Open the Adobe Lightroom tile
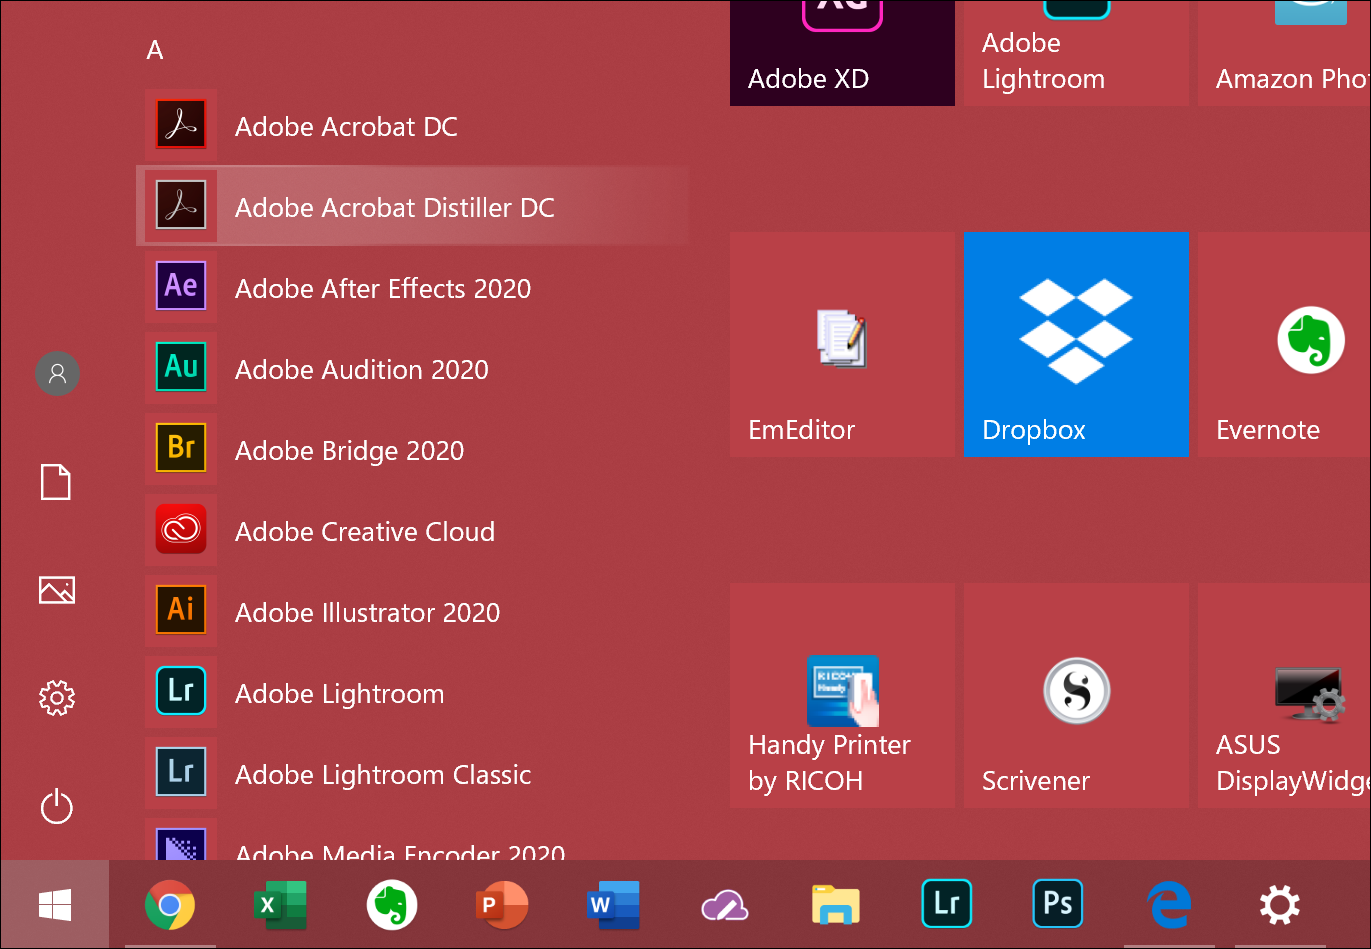This screenshot has width=1371, height=949. 1076,53
